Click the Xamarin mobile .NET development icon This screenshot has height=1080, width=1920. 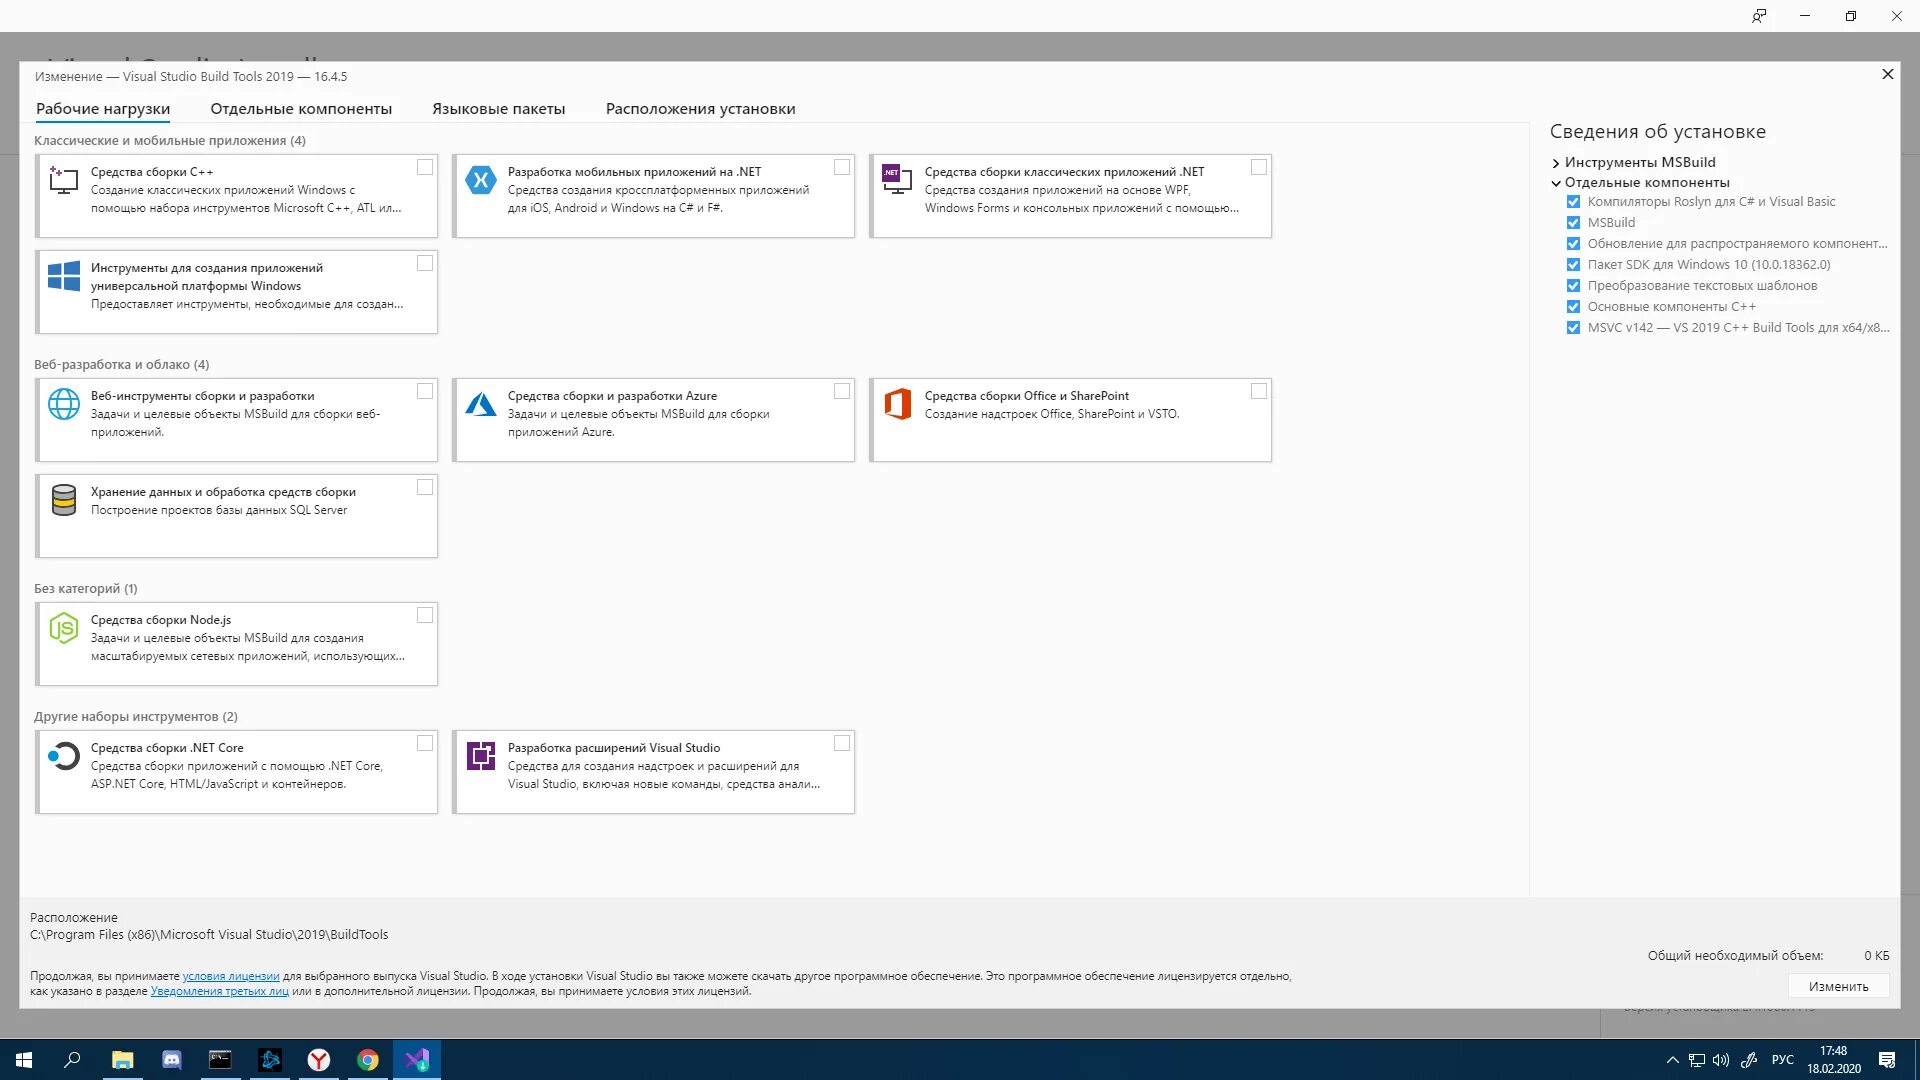click(480, 180)
